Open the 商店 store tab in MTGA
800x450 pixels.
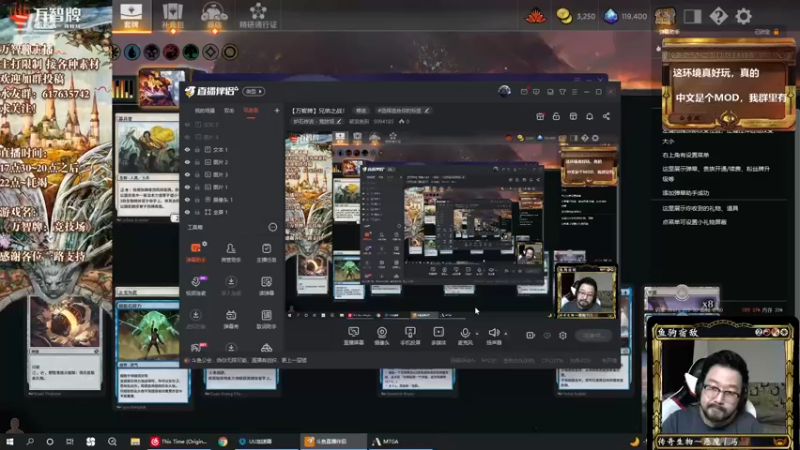coord(214,15)
